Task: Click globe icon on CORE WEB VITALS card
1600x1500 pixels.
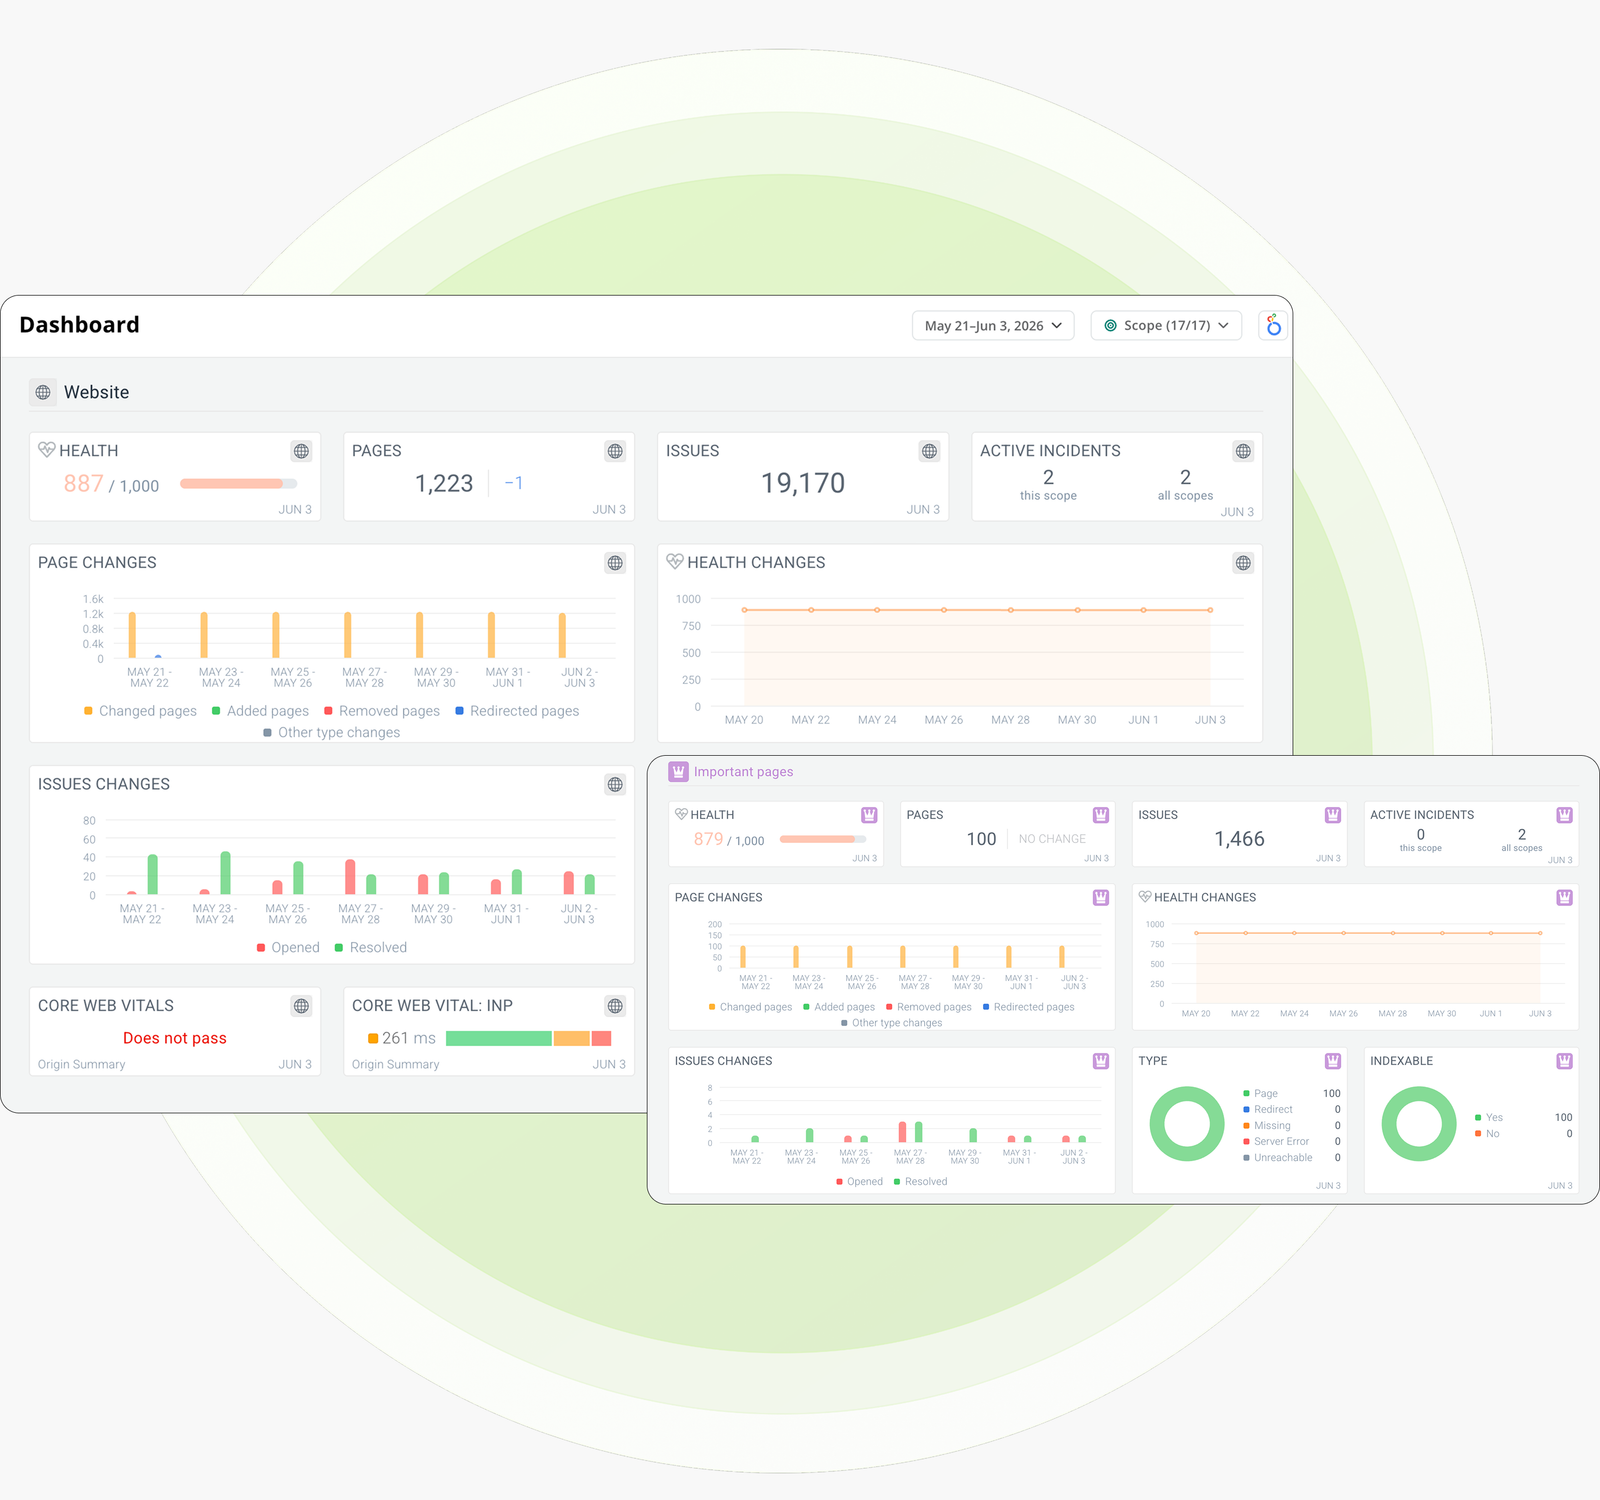Action: (301, 1006)
